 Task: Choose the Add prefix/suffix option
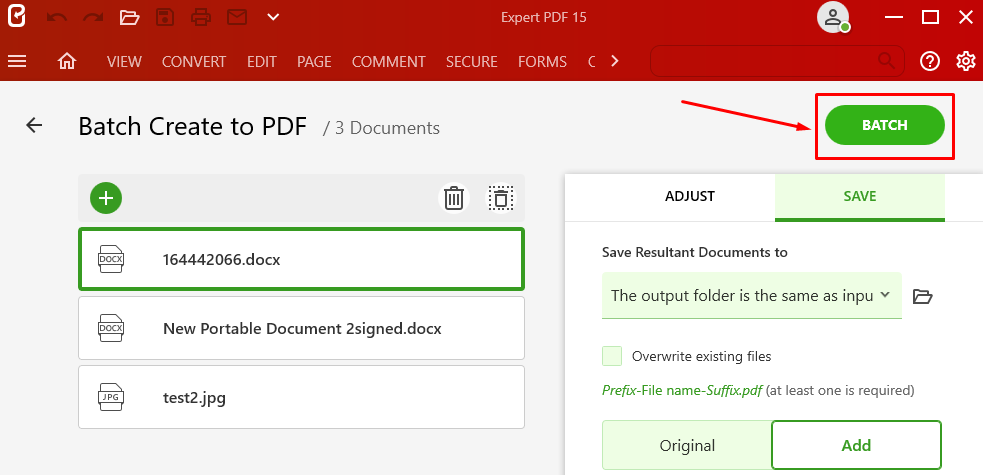click(x=856, y=446)
